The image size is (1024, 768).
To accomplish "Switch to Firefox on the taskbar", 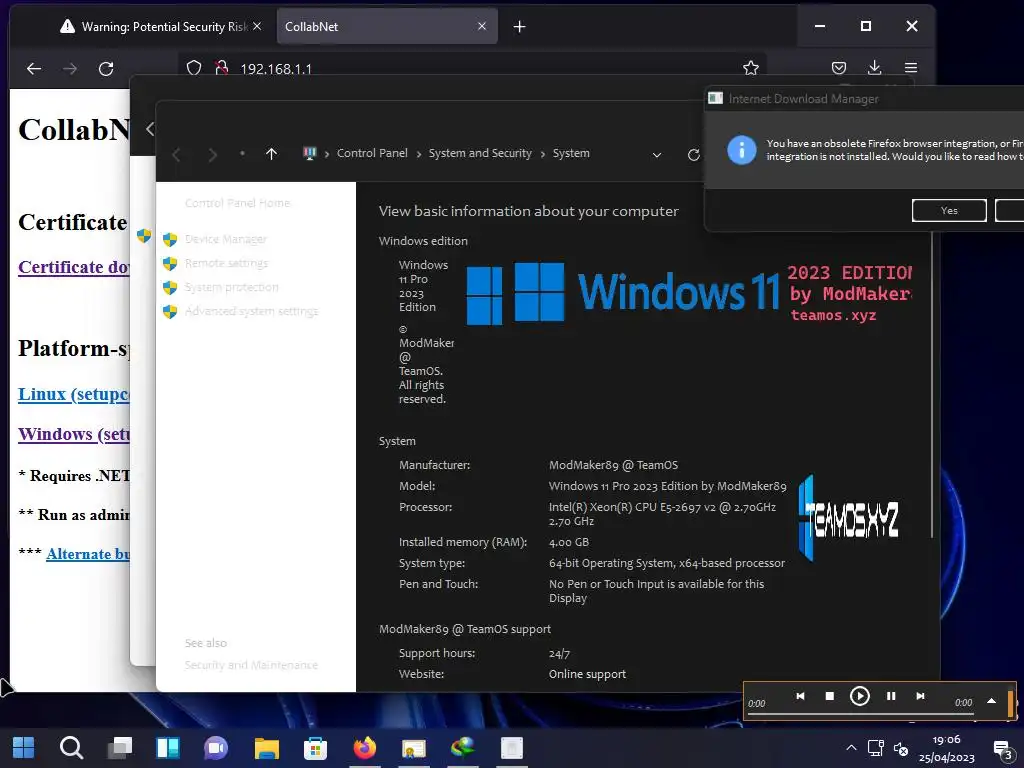I will (364, 748).
